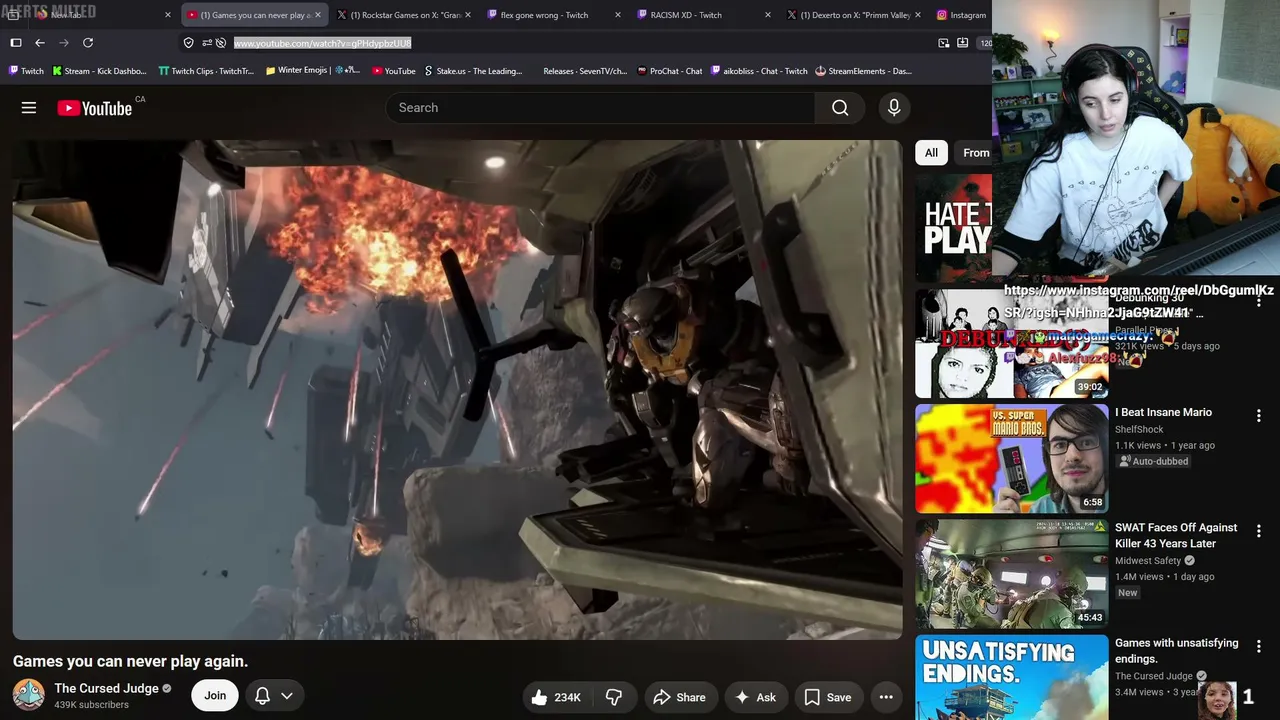1280x720 pixels.
Task: Go forward in the browser
Action: tap(64, 43)
